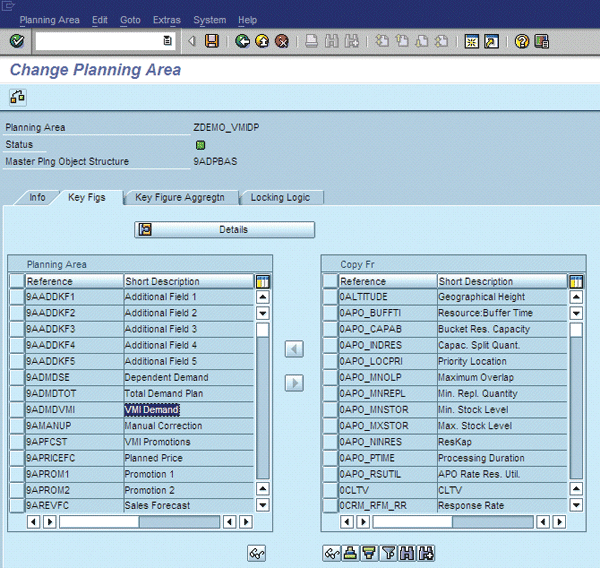Click the display glasses icon below Planning Area table
Viewport: 600px width, 568px height.
coord(256,552)
